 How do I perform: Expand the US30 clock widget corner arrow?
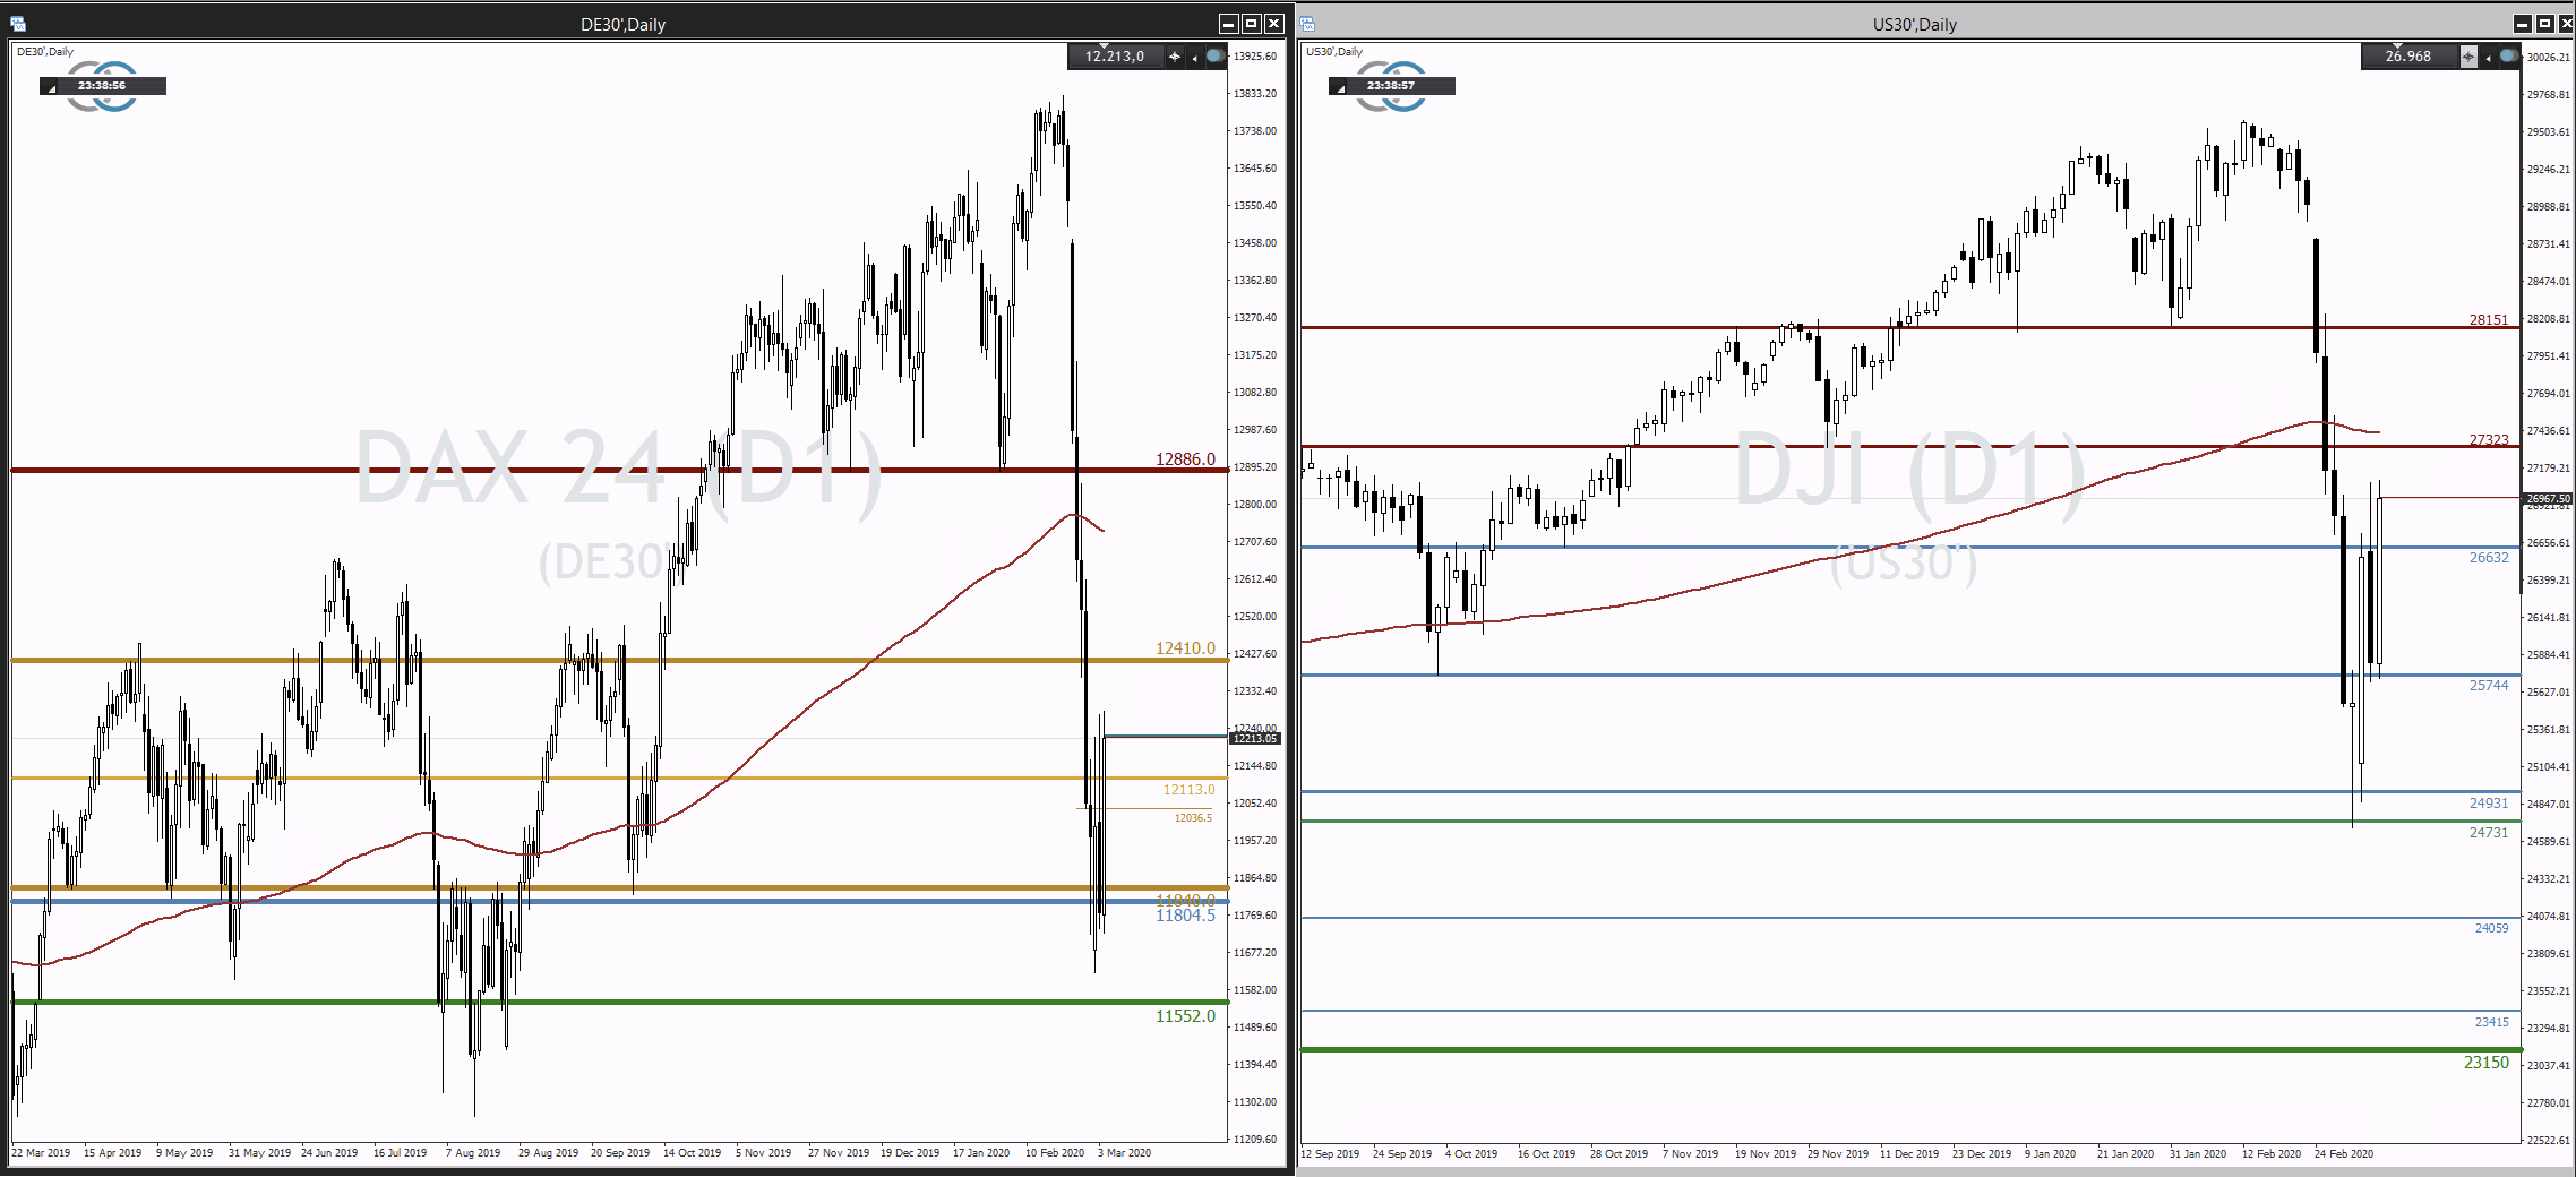[x=1341, y=88]
